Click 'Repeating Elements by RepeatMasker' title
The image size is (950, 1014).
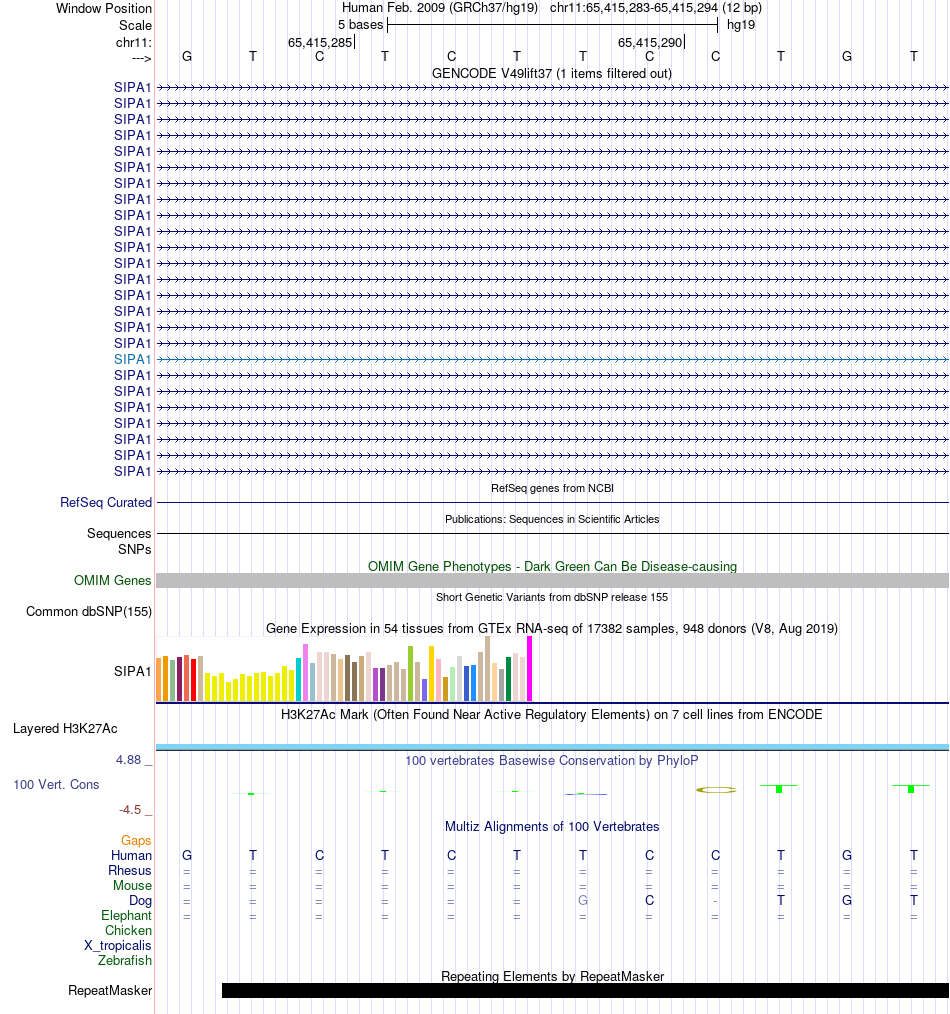coord(552,976)
